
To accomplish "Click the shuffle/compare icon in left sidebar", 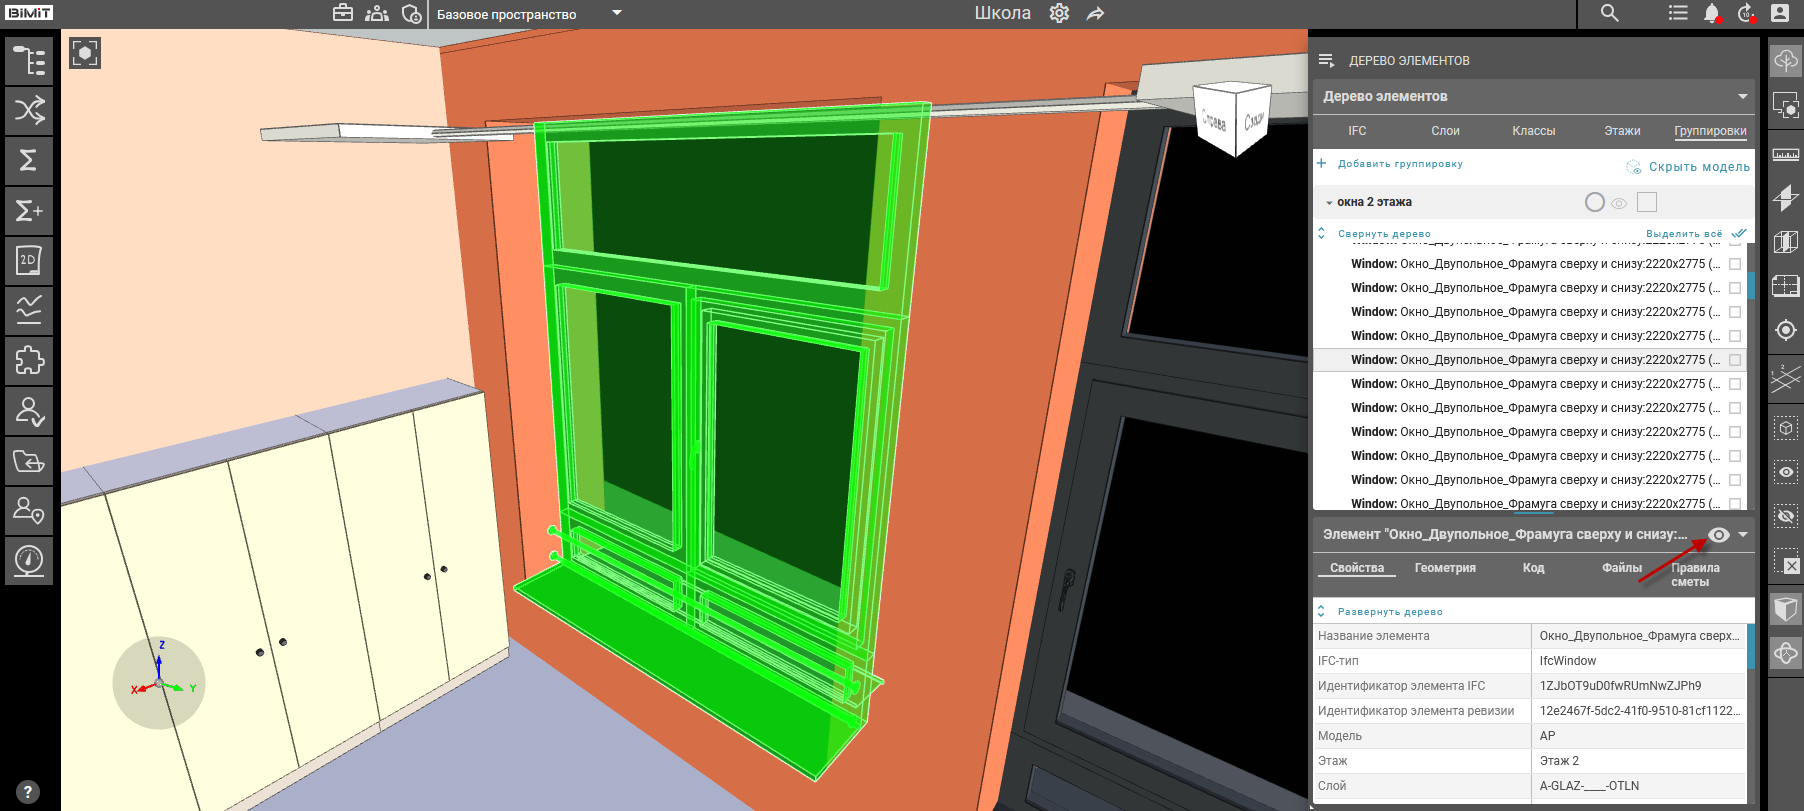I will pos(29,110).
